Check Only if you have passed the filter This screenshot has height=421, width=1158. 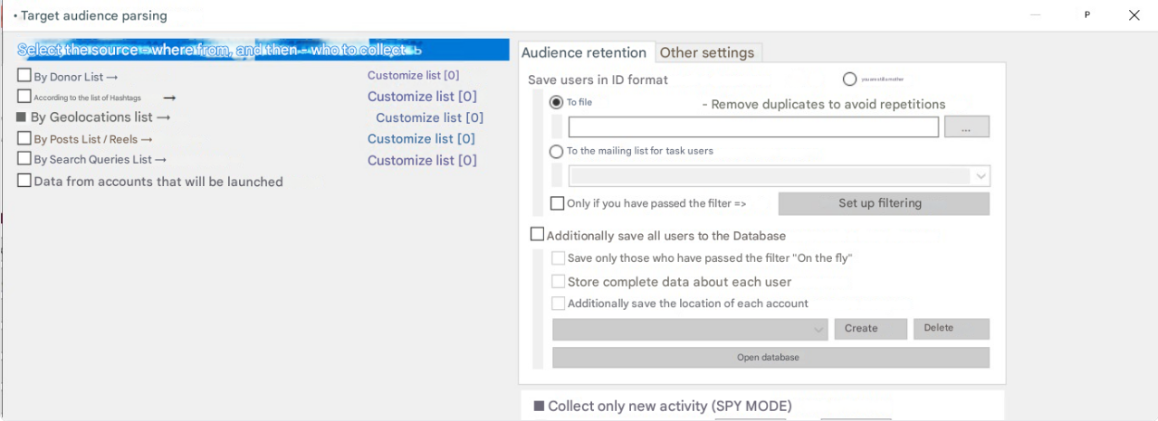coord(558,203)
